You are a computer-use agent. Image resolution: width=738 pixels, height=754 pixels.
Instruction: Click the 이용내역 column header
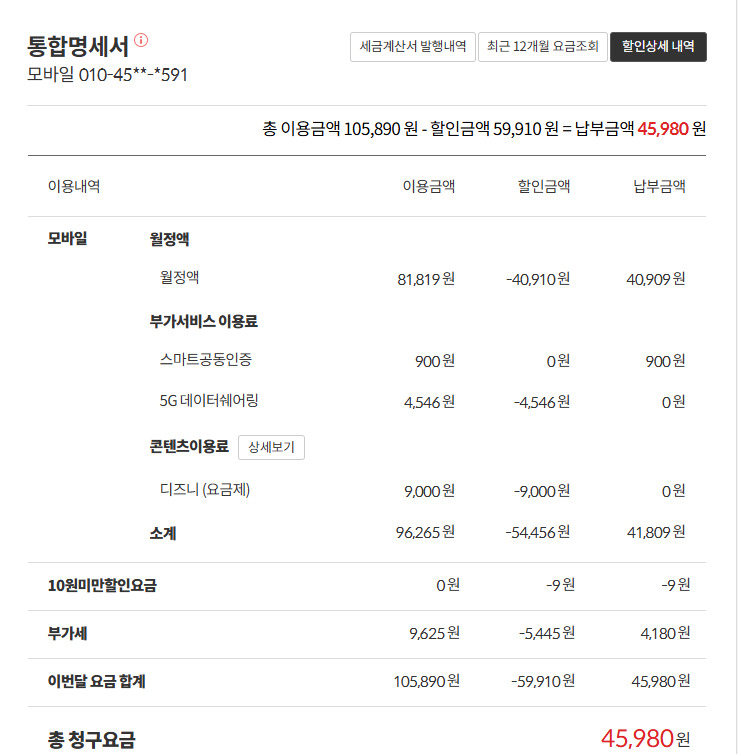(74, 186)
